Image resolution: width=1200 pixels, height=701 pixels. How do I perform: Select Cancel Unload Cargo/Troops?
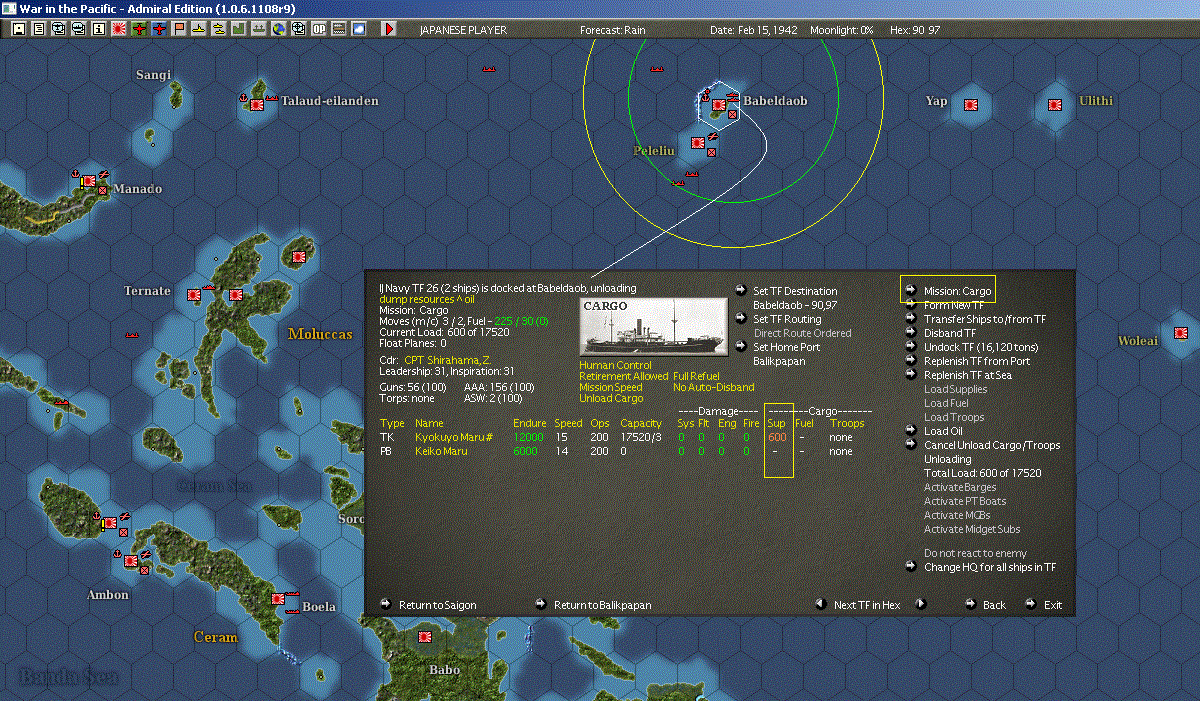pos(992,445)
